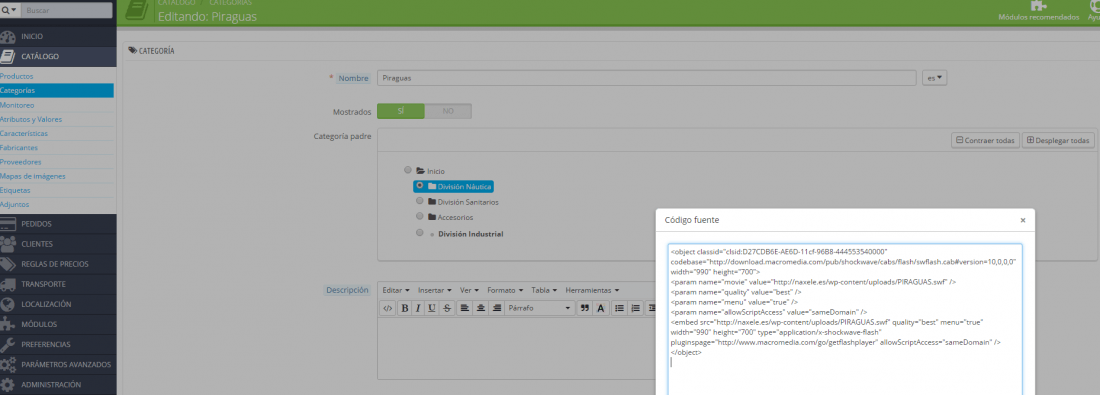Center align text in description editor
The width and height of the screenshot is (1100, 395).
pos(481,308)
